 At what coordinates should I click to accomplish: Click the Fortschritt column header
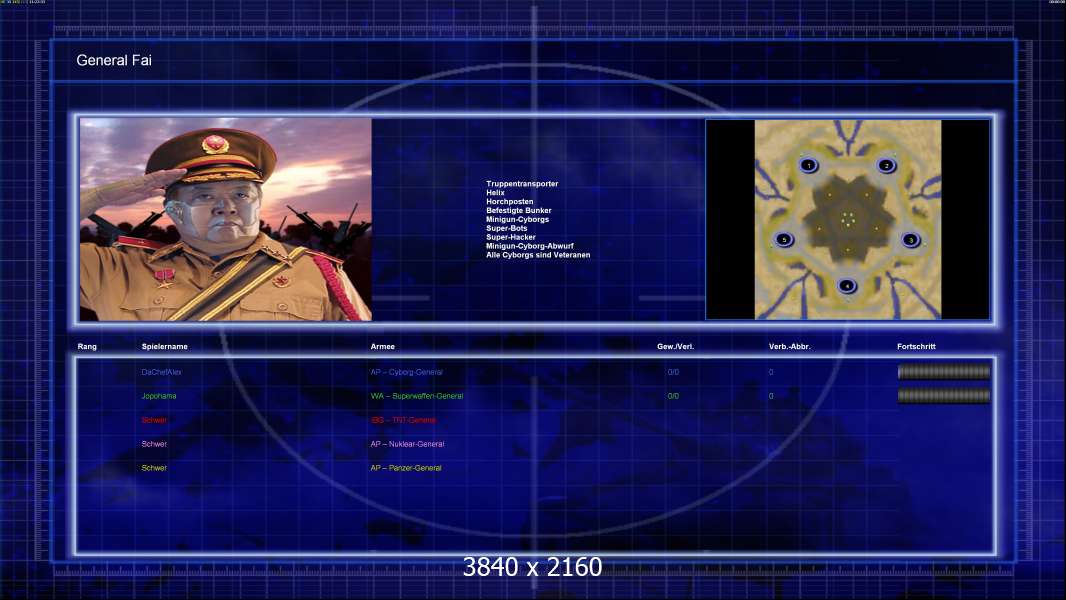[916, 347]
